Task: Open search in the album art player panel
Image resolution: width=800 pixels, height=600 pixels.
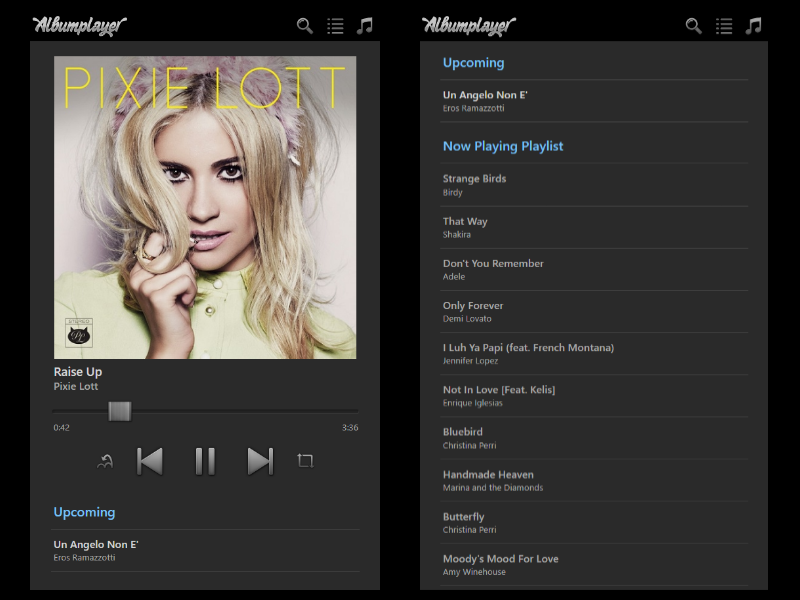Action: (305, 26)
